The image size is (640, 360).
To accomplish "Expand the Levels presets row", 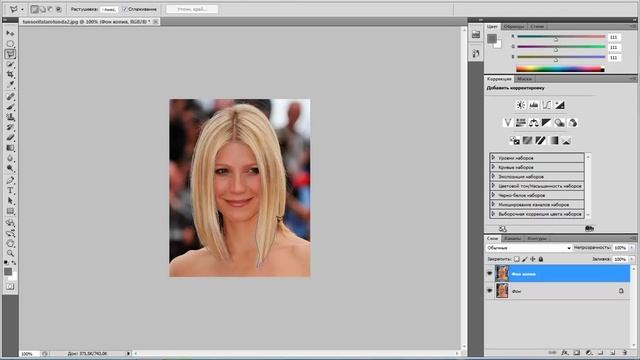I will coord(493,158).
